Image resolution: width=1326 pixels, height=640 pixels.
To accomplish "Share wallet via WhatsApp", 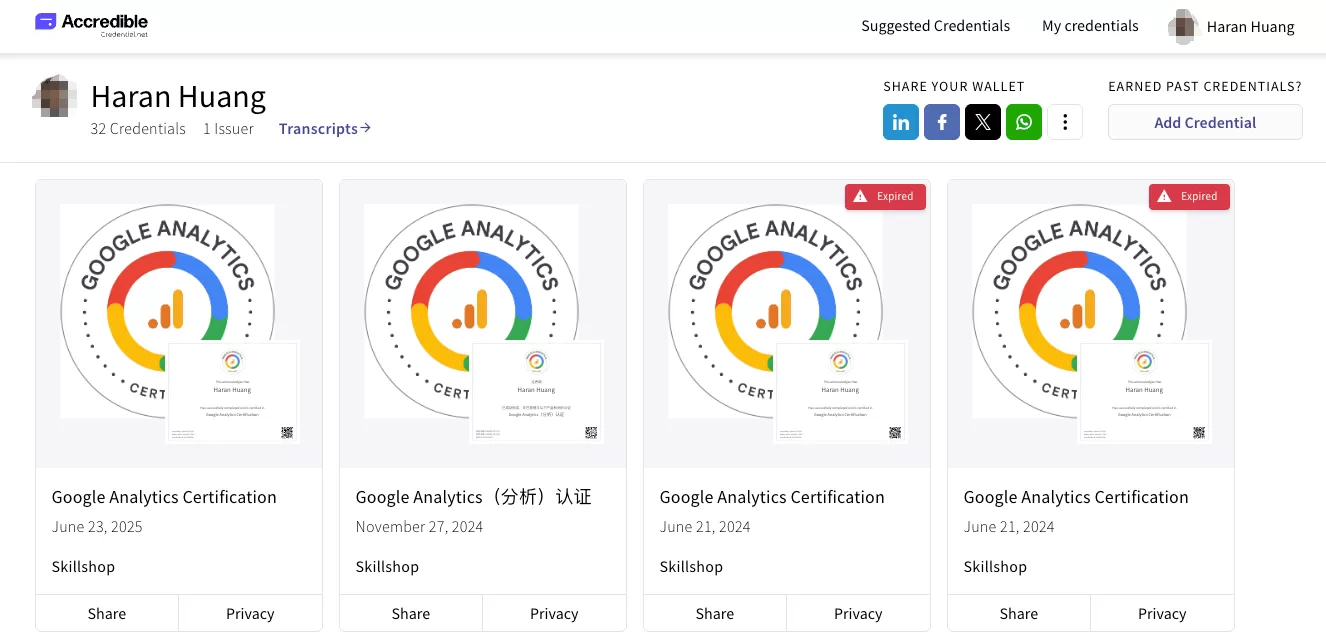I will [1024, 122].
